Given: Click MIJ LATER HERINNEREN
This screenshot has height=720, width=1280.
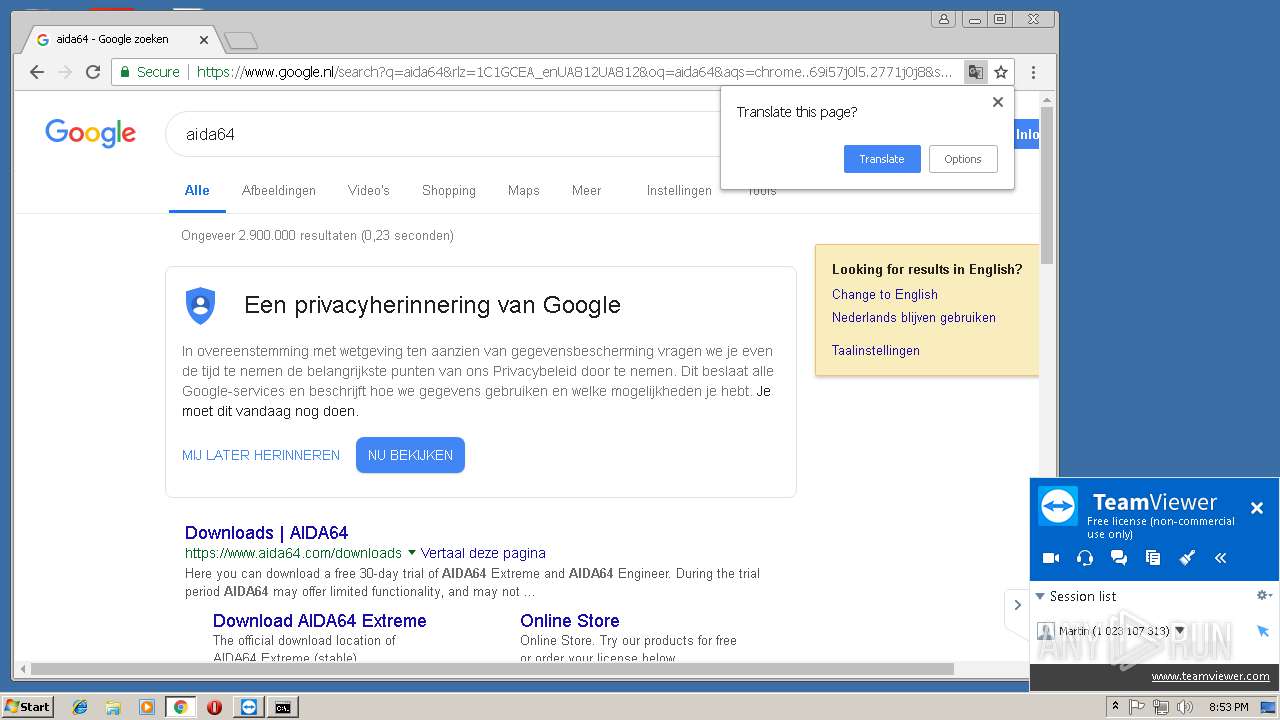Looking at the screenshot, I should click(x=261, y=455).
